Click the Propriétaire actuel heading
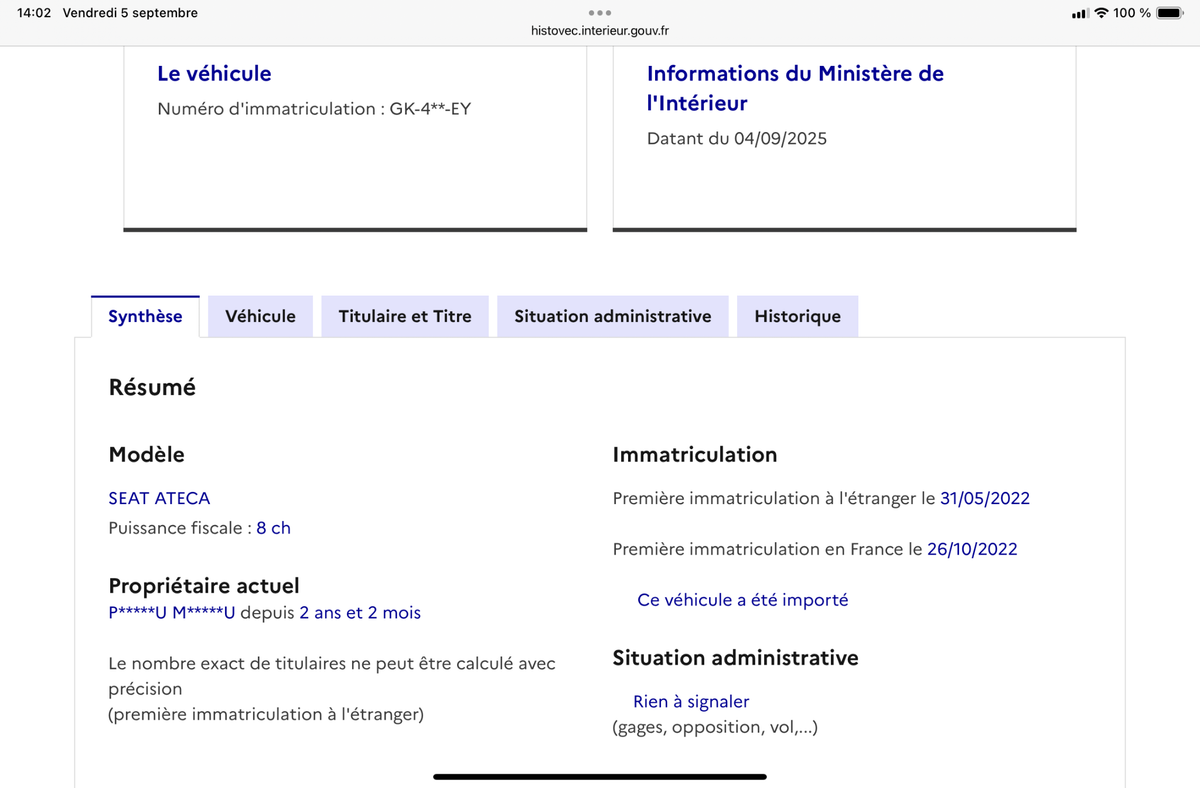The width and height of the screenshot is (1200, 788). pos(204,586)
